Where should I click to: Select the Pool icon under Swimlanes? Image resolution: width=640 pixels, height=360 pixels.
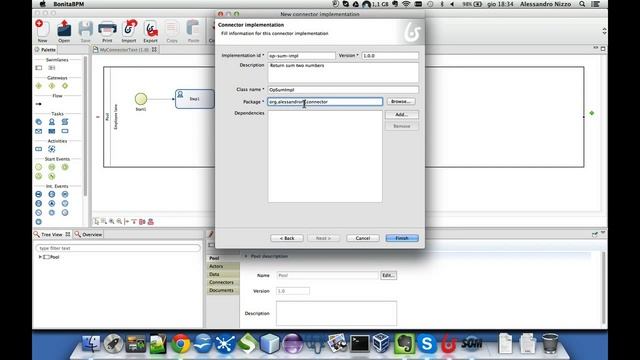(39, 68)
